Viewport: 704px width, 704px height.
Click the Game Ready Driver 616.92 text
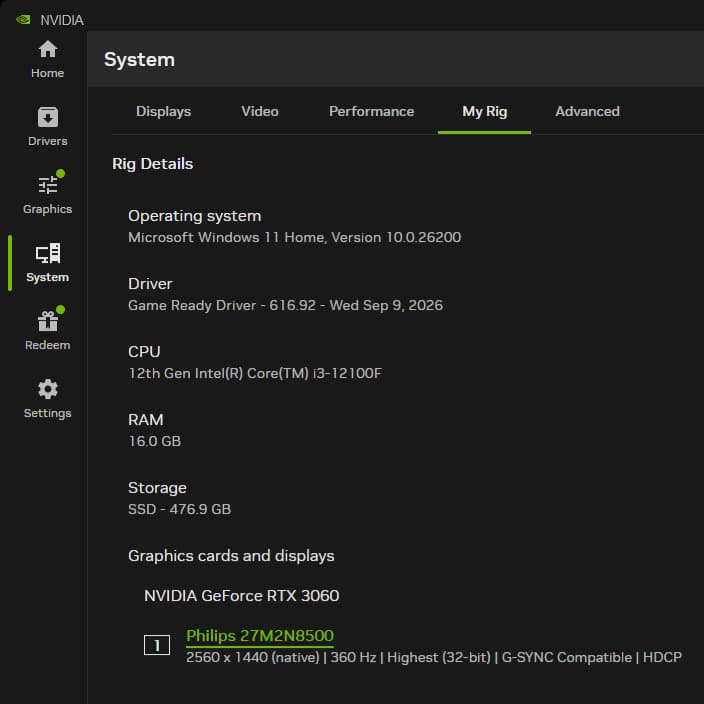286,305
